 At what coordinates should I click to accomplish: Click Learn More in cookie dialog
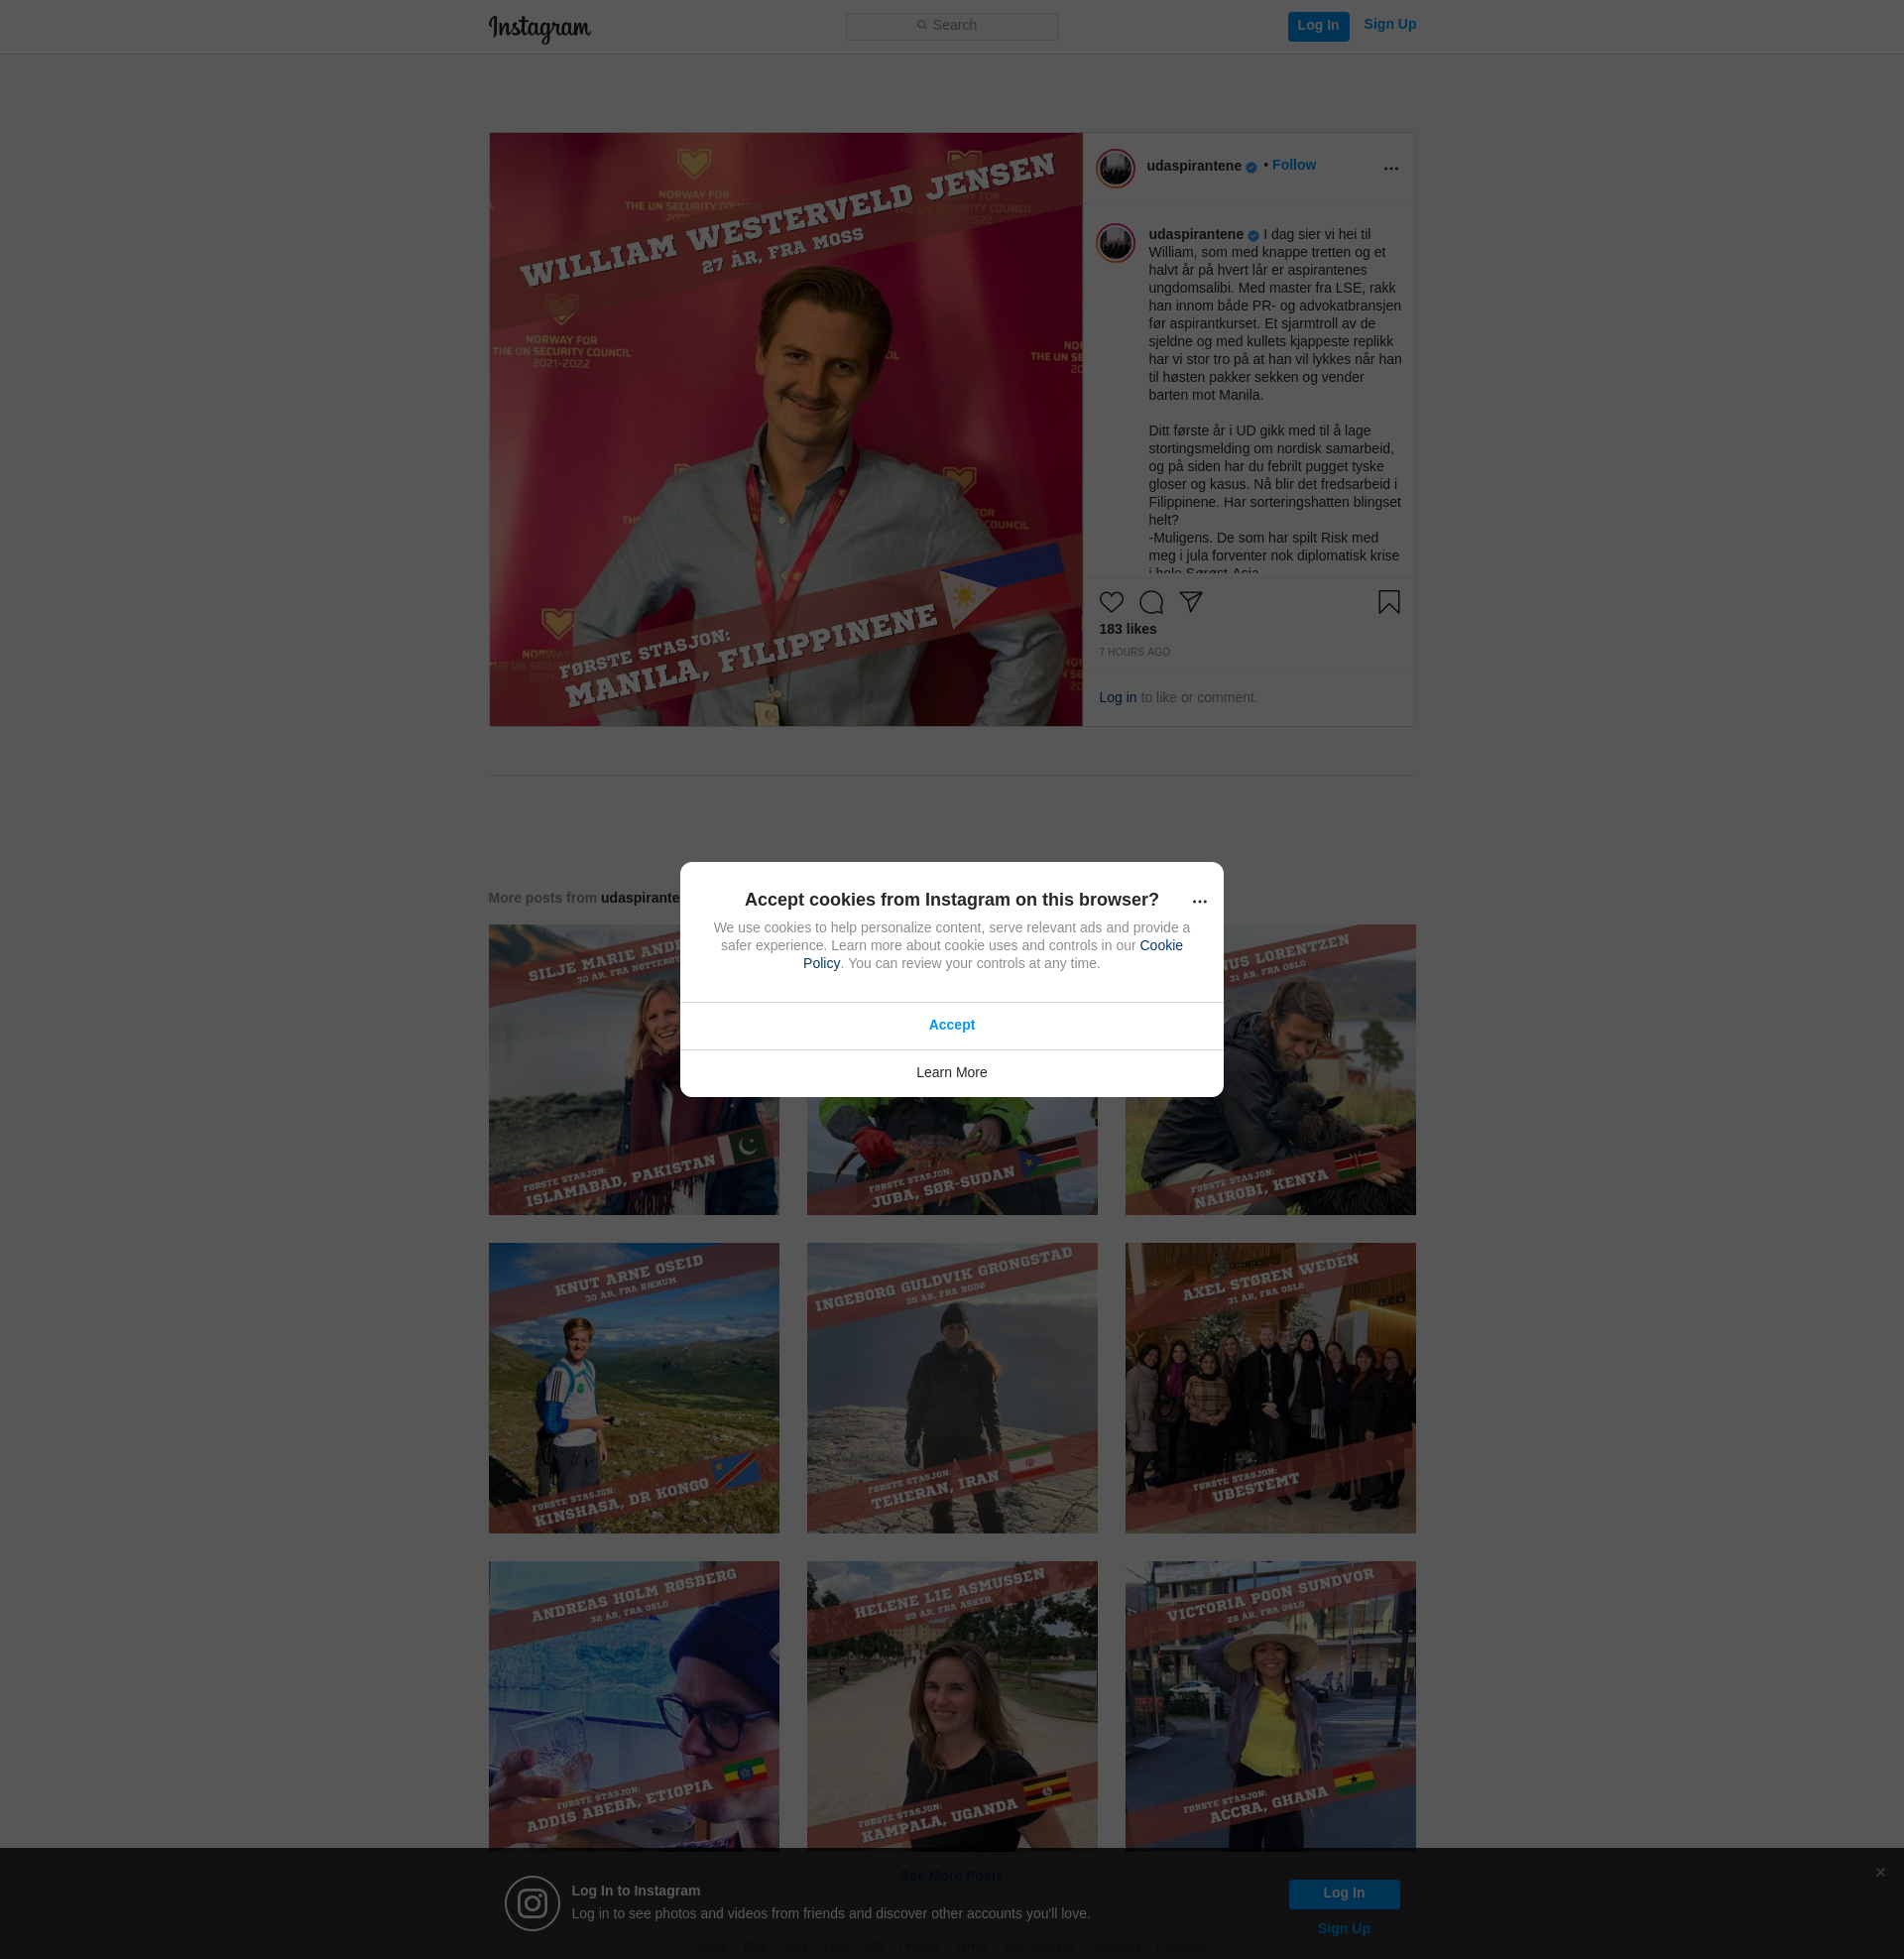(951, 1073)
